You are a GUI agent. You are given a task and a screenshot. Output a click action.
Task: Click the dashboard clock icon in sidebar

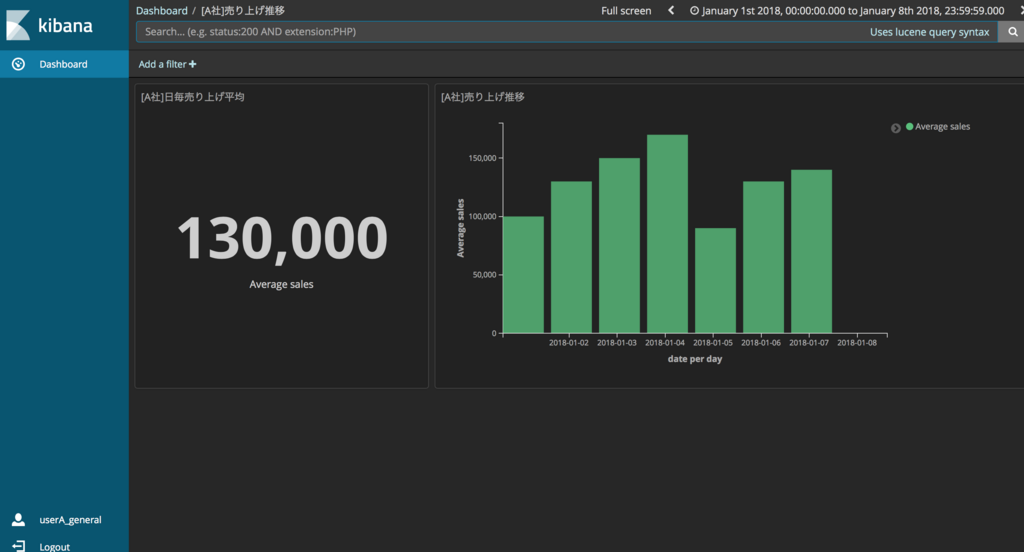[18, 64]
